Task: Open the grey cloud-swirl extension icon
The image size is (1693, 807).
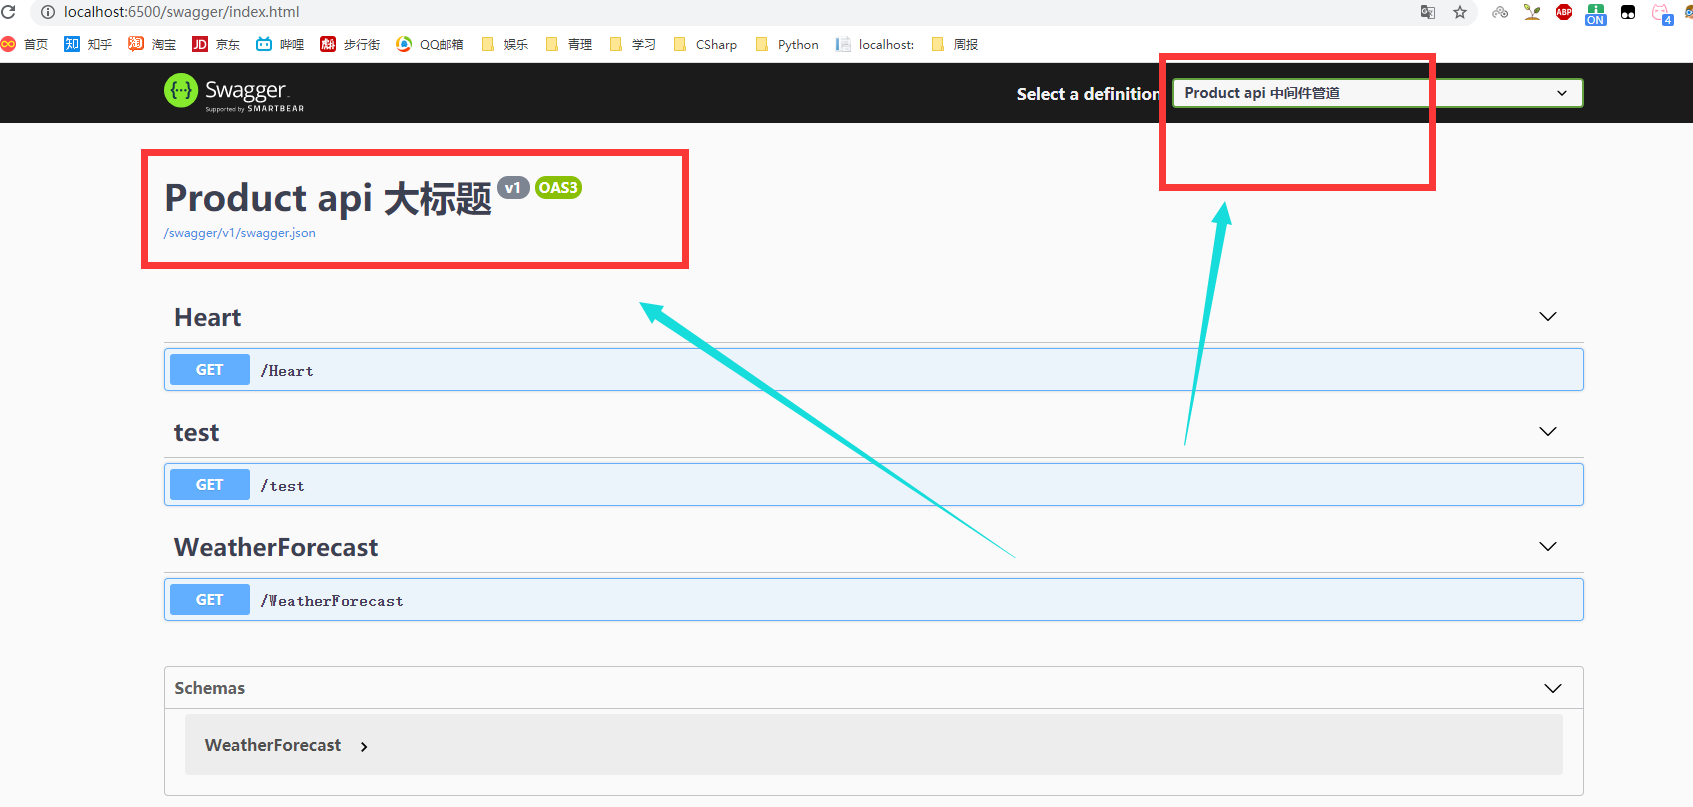Action: coord(1500,12)
